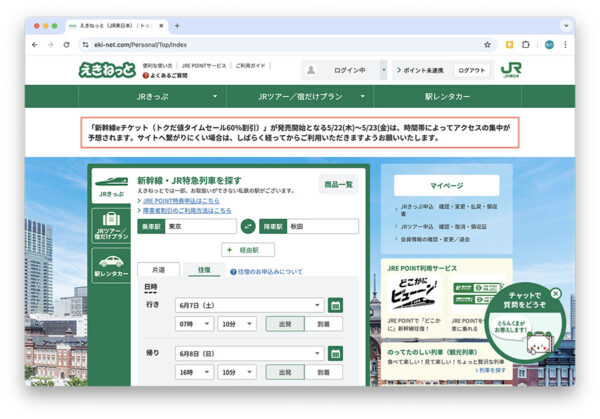Viewport: 600px width, 419px height.
Task: Open the Chrome three-dot menu
Action: point(565,45)
